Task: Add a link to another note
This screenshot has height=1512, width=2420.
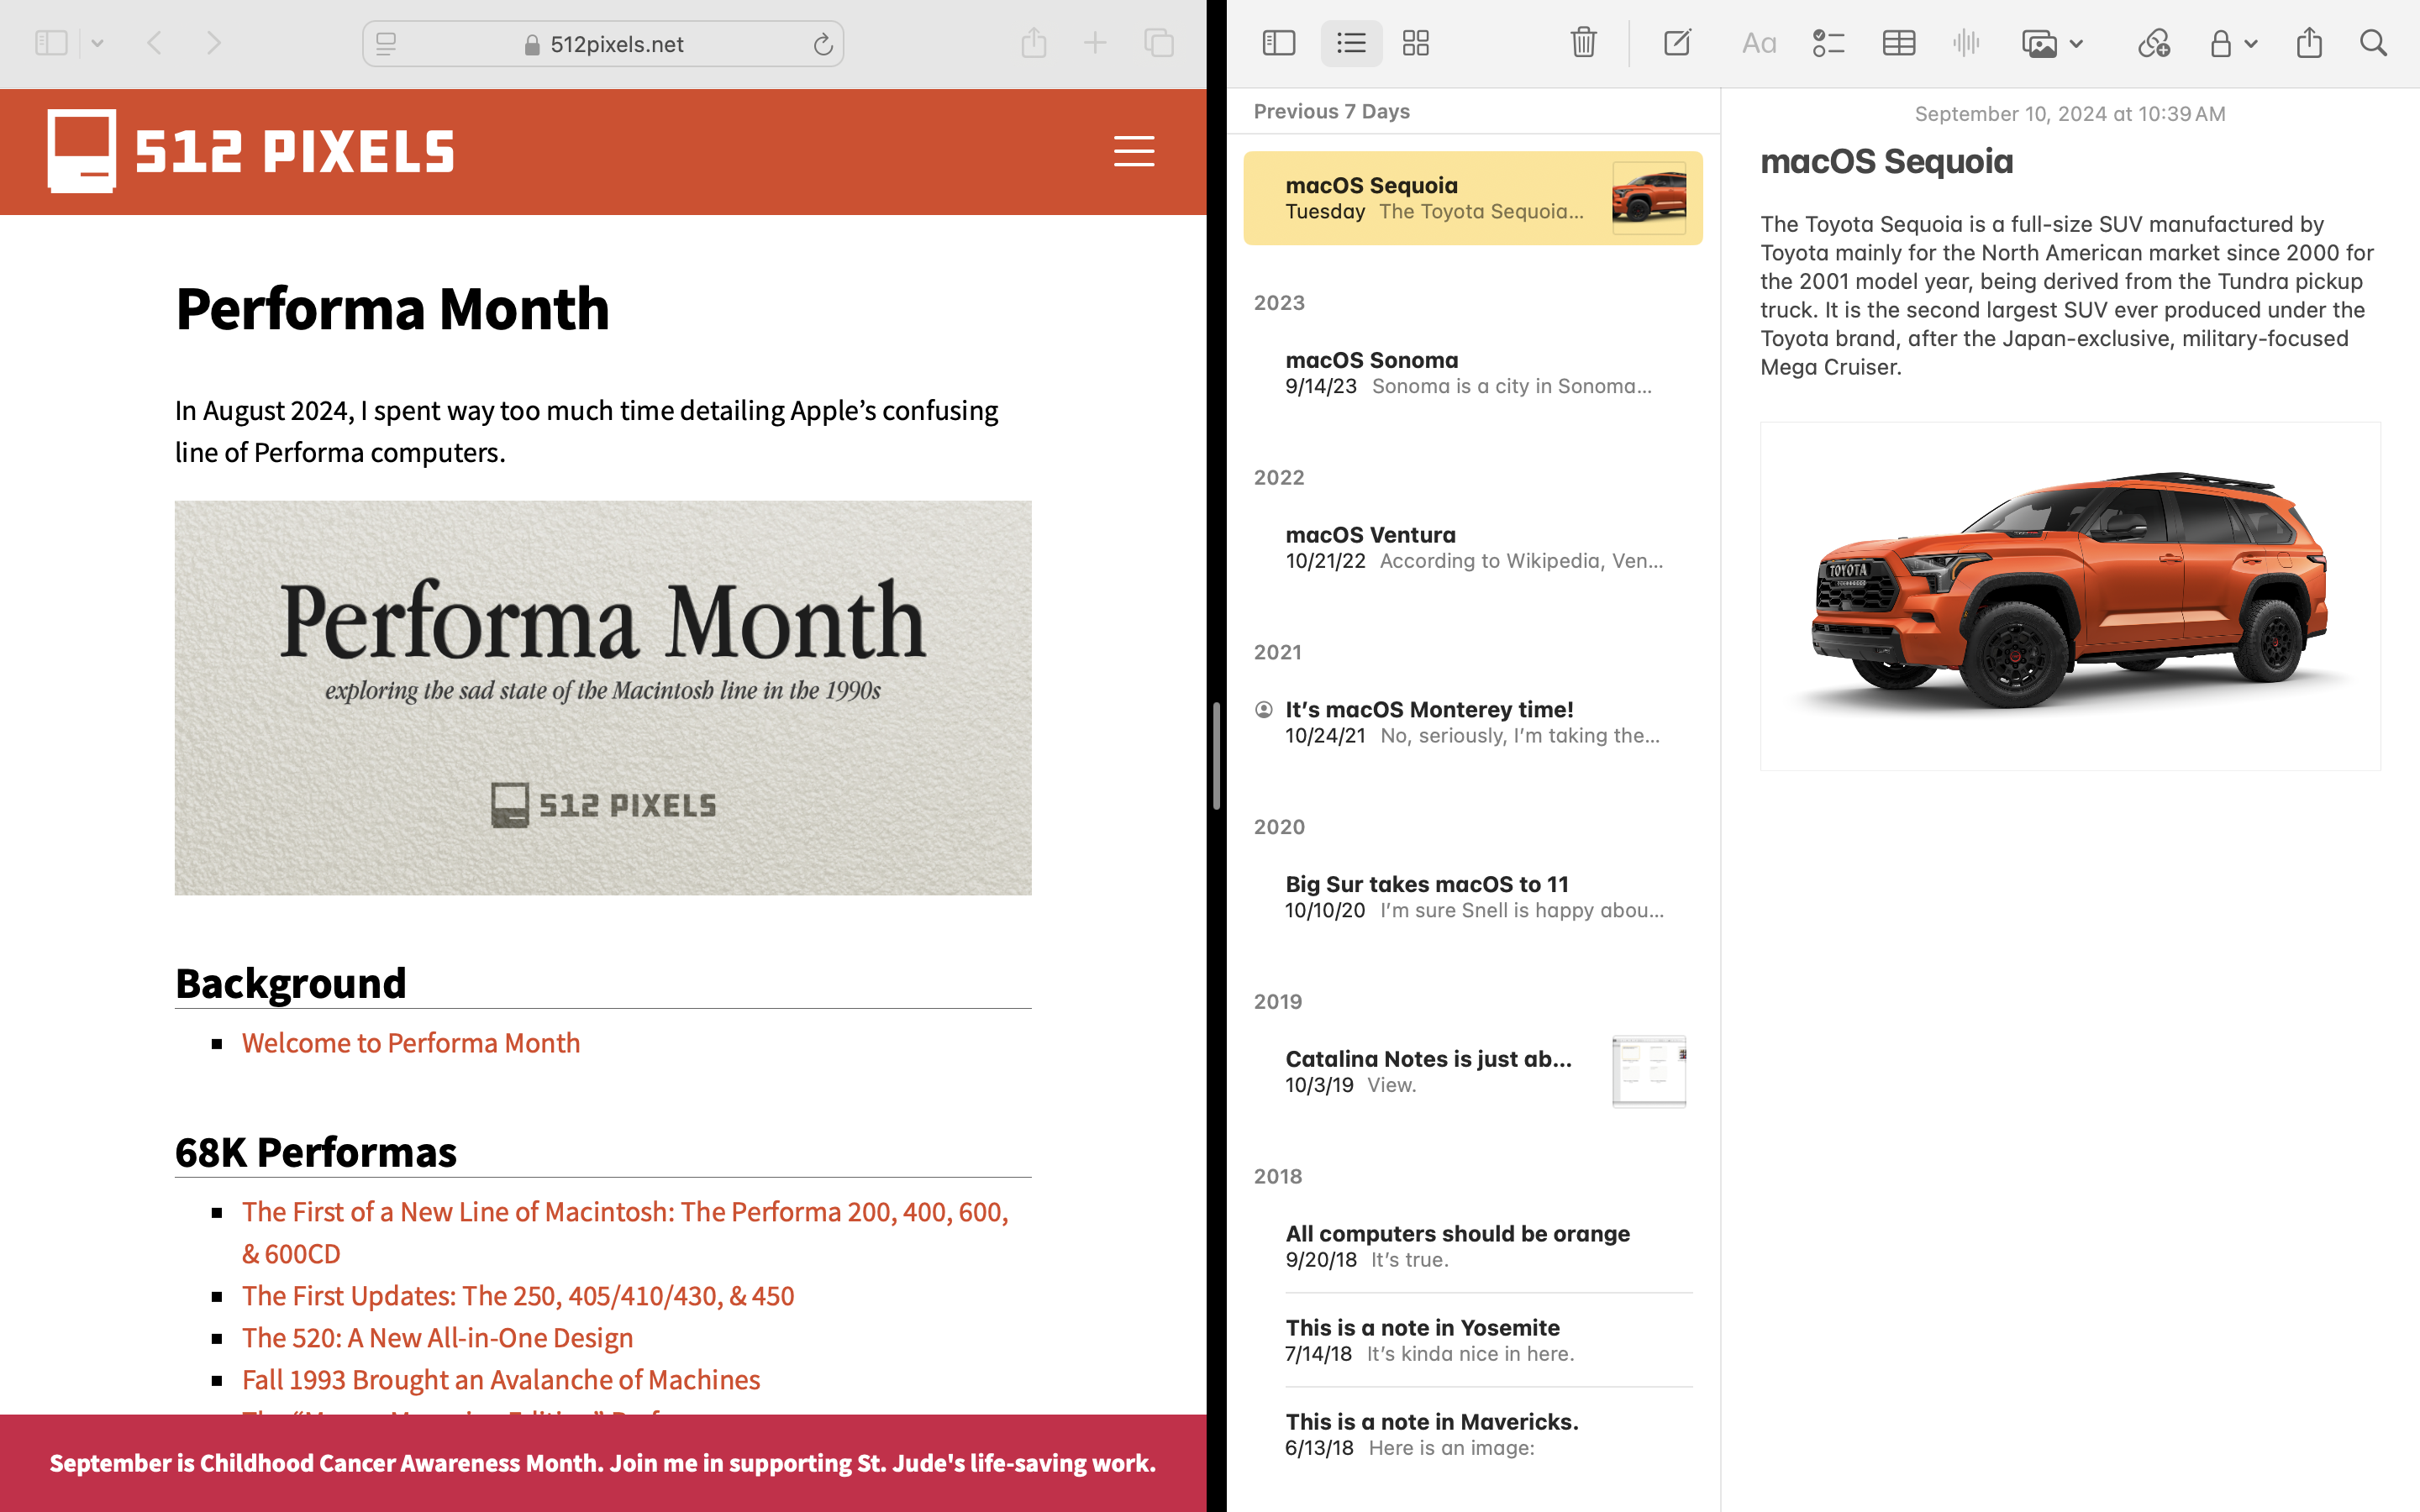Action: (2153, 43)
